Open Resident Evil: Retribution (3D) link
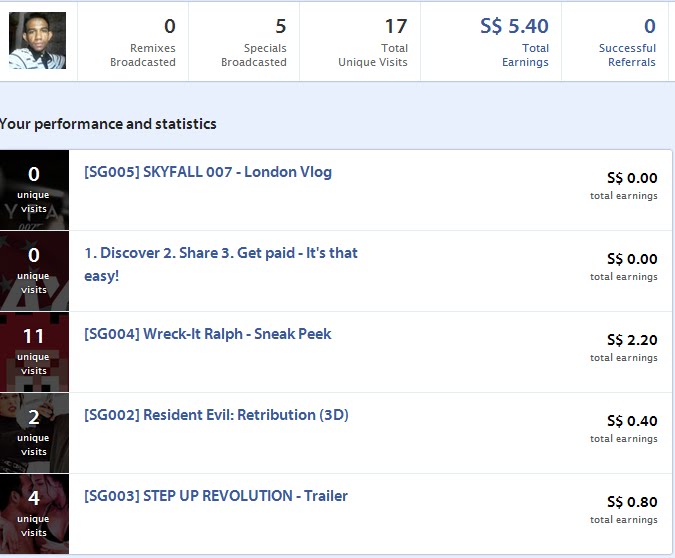675x558 pixels. tap(216, 415)
